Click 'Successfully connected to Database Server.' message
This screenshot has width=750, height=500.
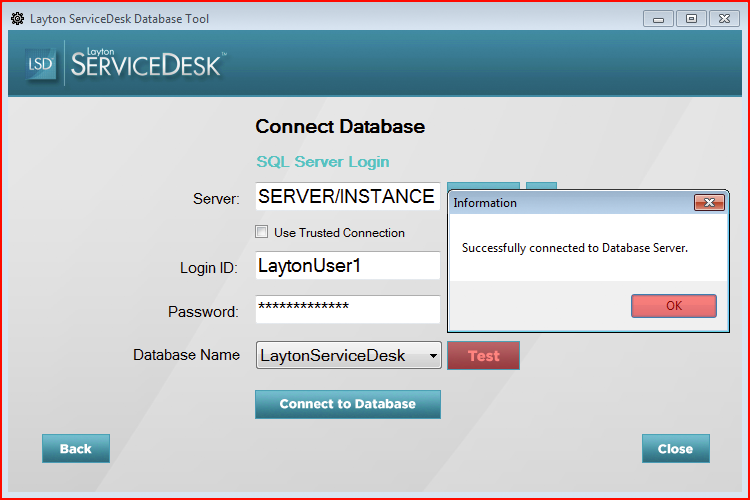pyautogui.click(x=575, y=248)
